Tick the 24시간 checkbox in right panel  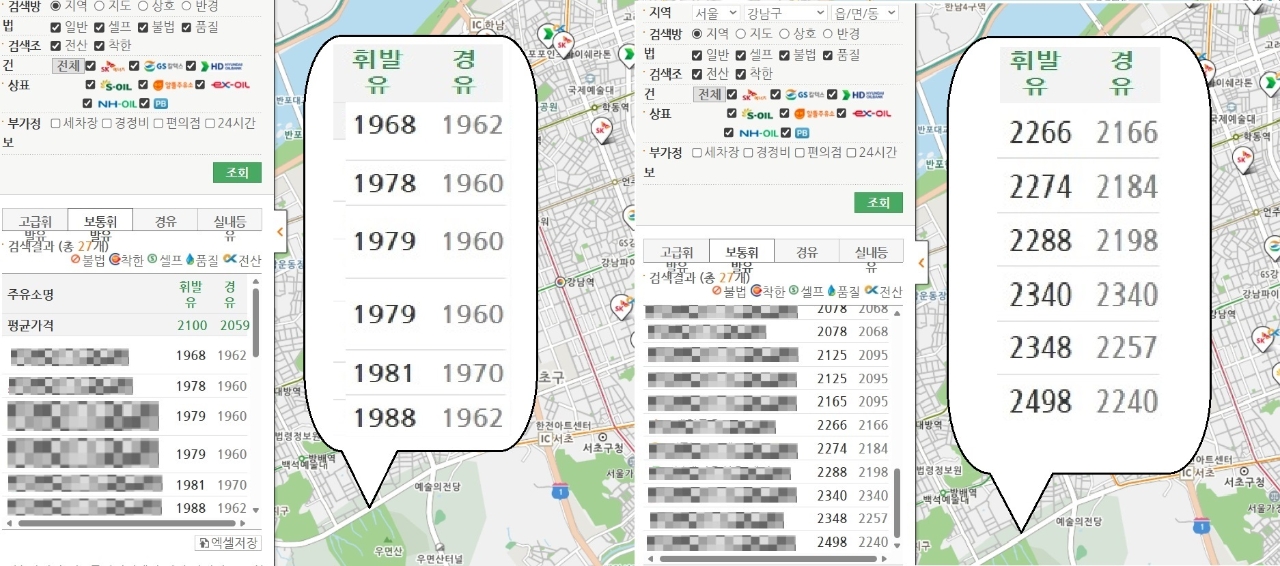click(852, 152)
